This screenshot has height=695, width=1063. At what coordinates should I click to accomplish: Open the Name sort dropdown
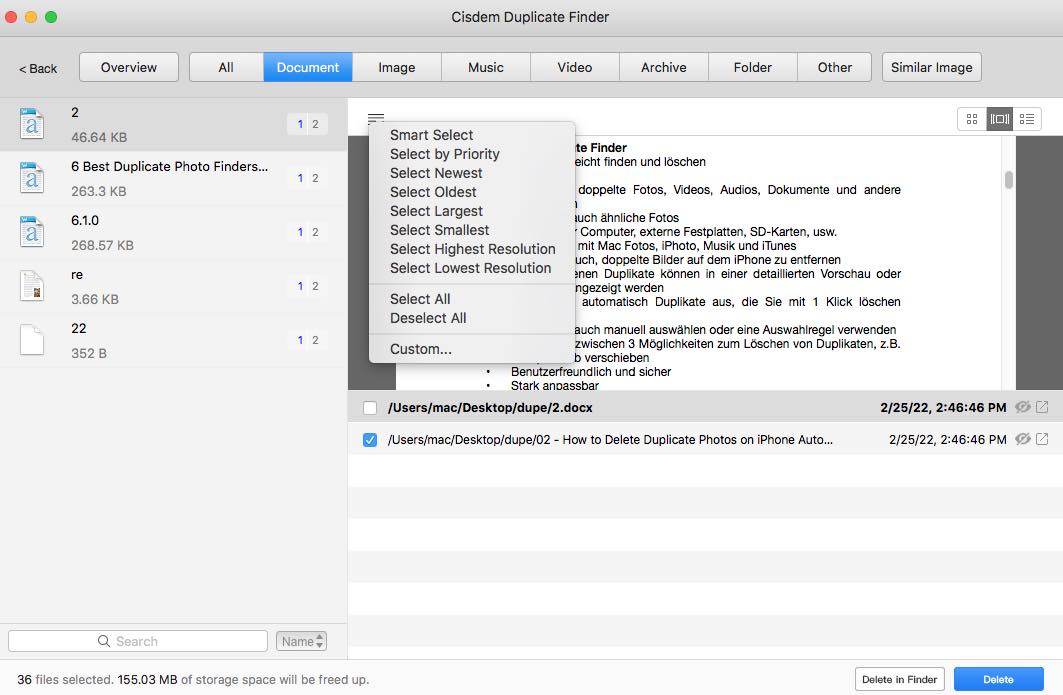(x=302, y=641)
